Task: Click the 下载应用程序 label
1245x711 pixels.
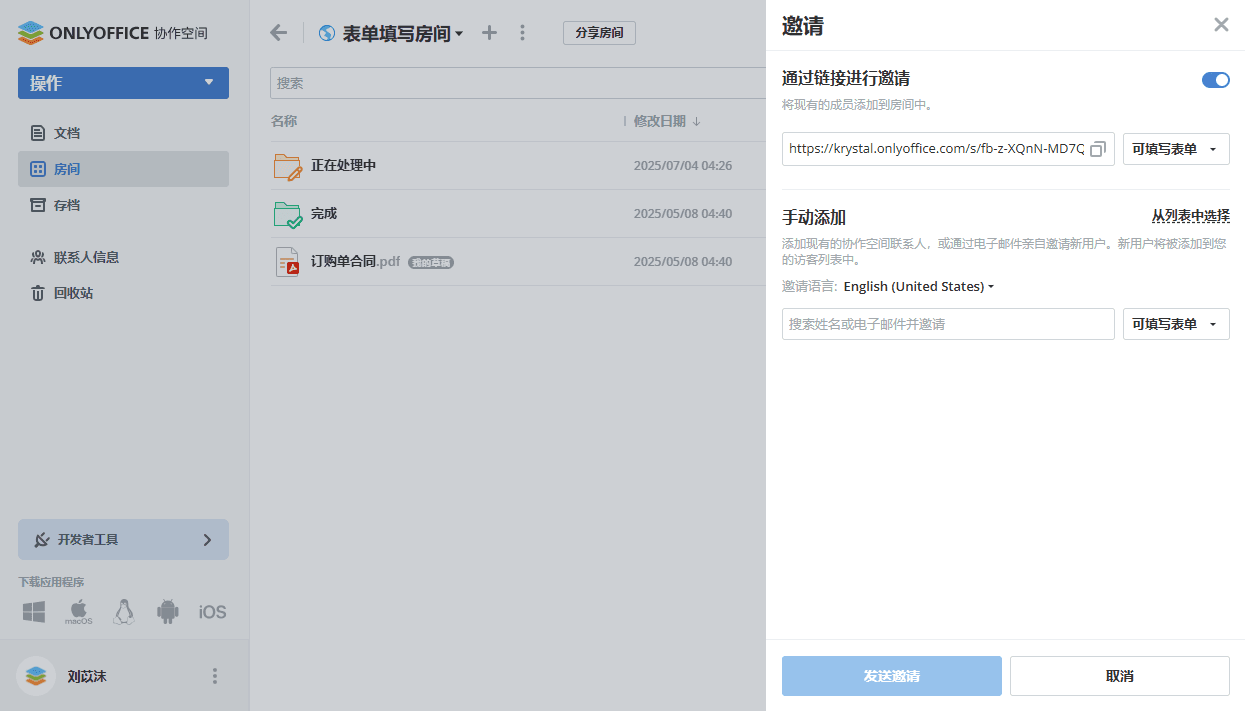Action: click(x=51, y=582)
